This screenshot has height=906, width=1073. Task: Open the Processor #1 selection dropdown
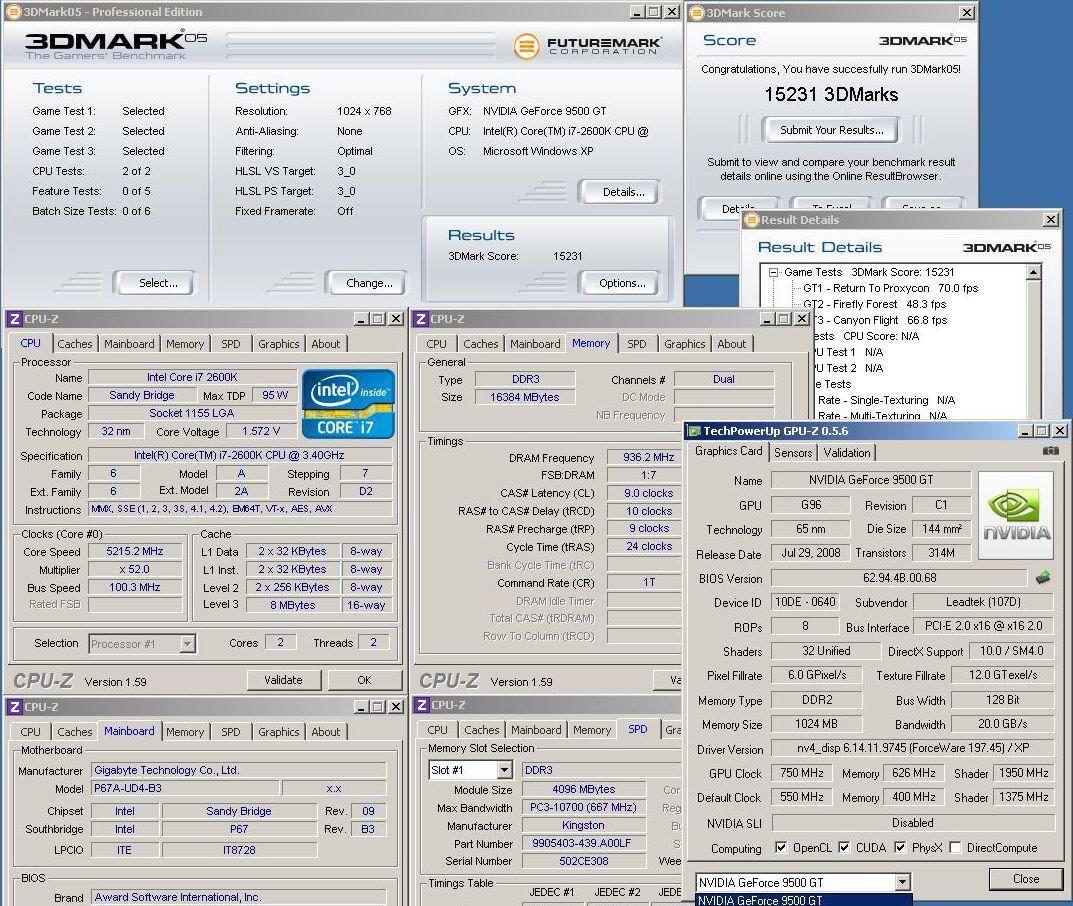(x=187, y=644)
